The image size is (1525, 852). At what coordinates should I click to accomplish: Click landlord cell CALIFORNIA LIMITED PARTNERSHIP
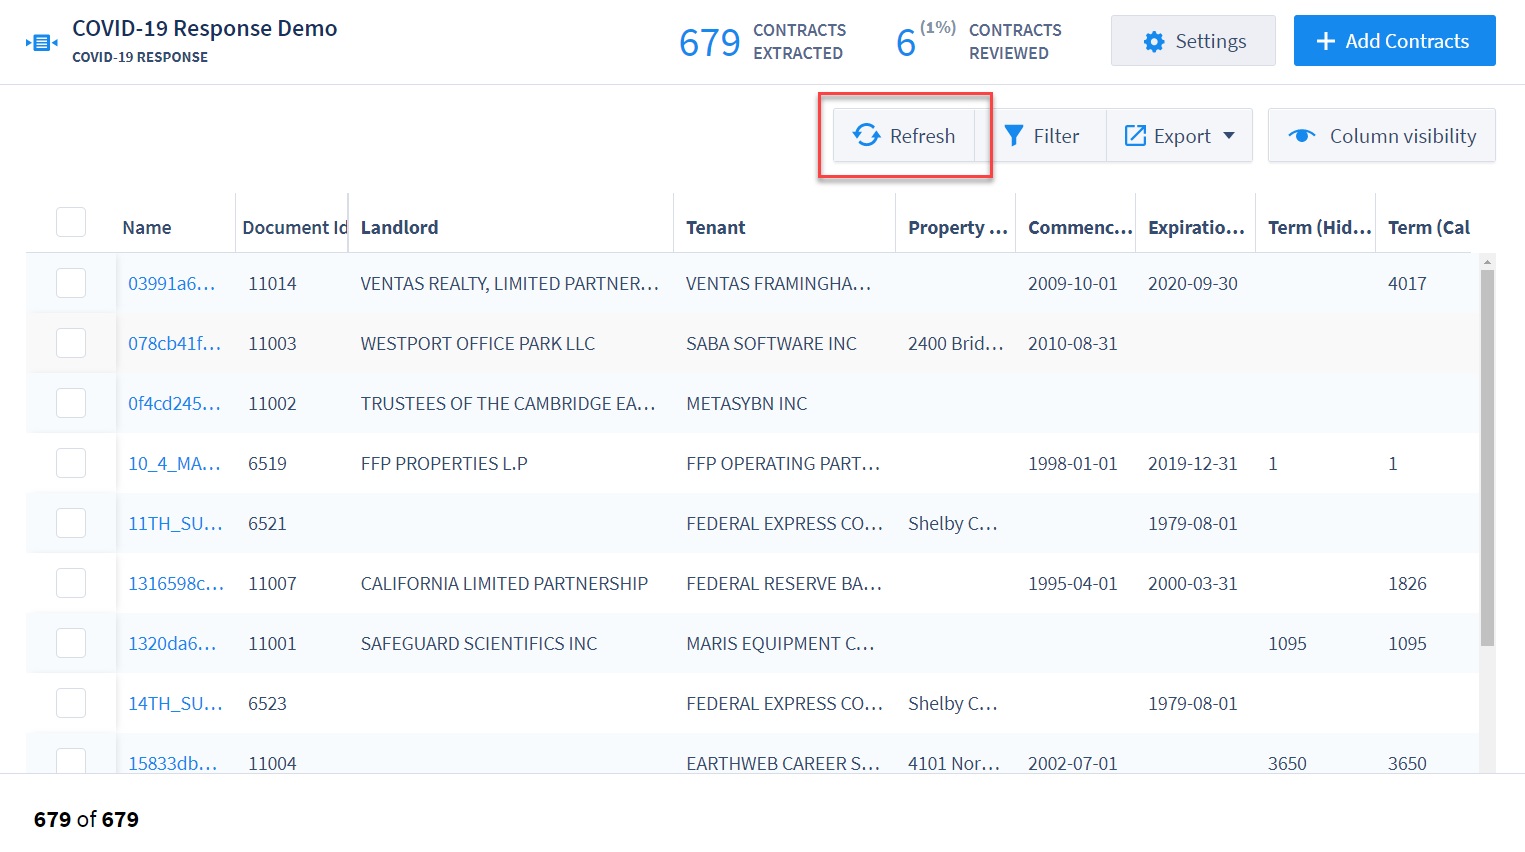click(504, 583)
